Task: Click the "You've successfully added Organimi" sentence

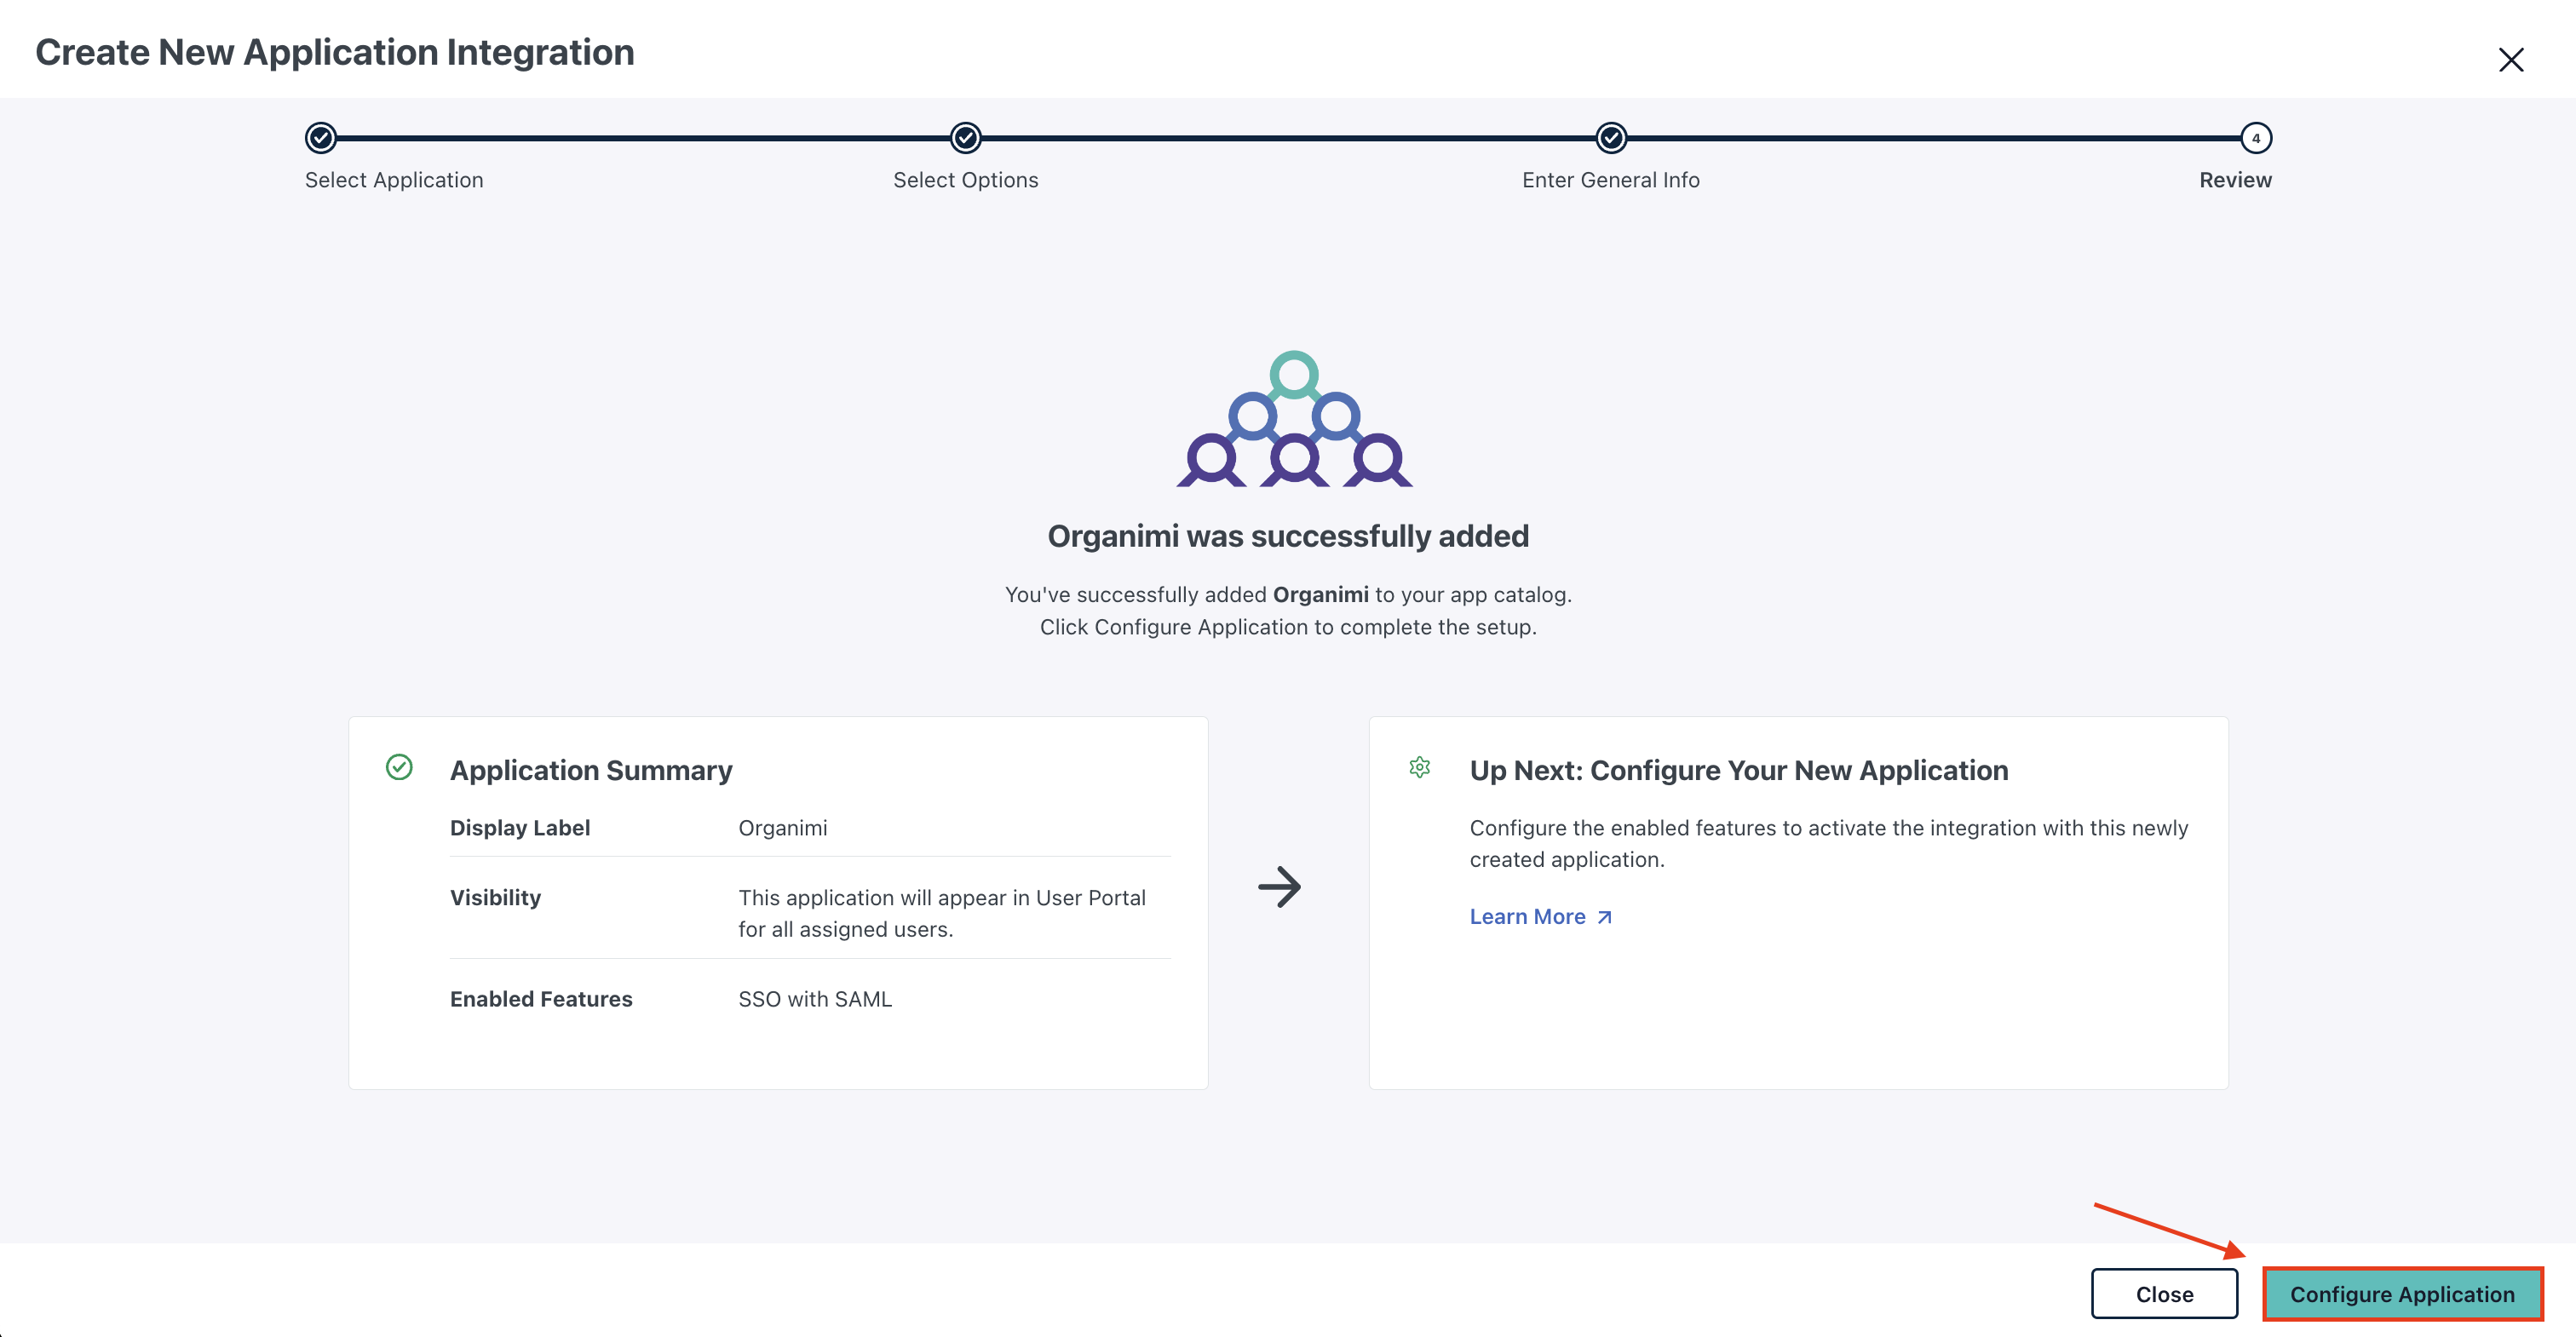Action: coord(1288,595)
